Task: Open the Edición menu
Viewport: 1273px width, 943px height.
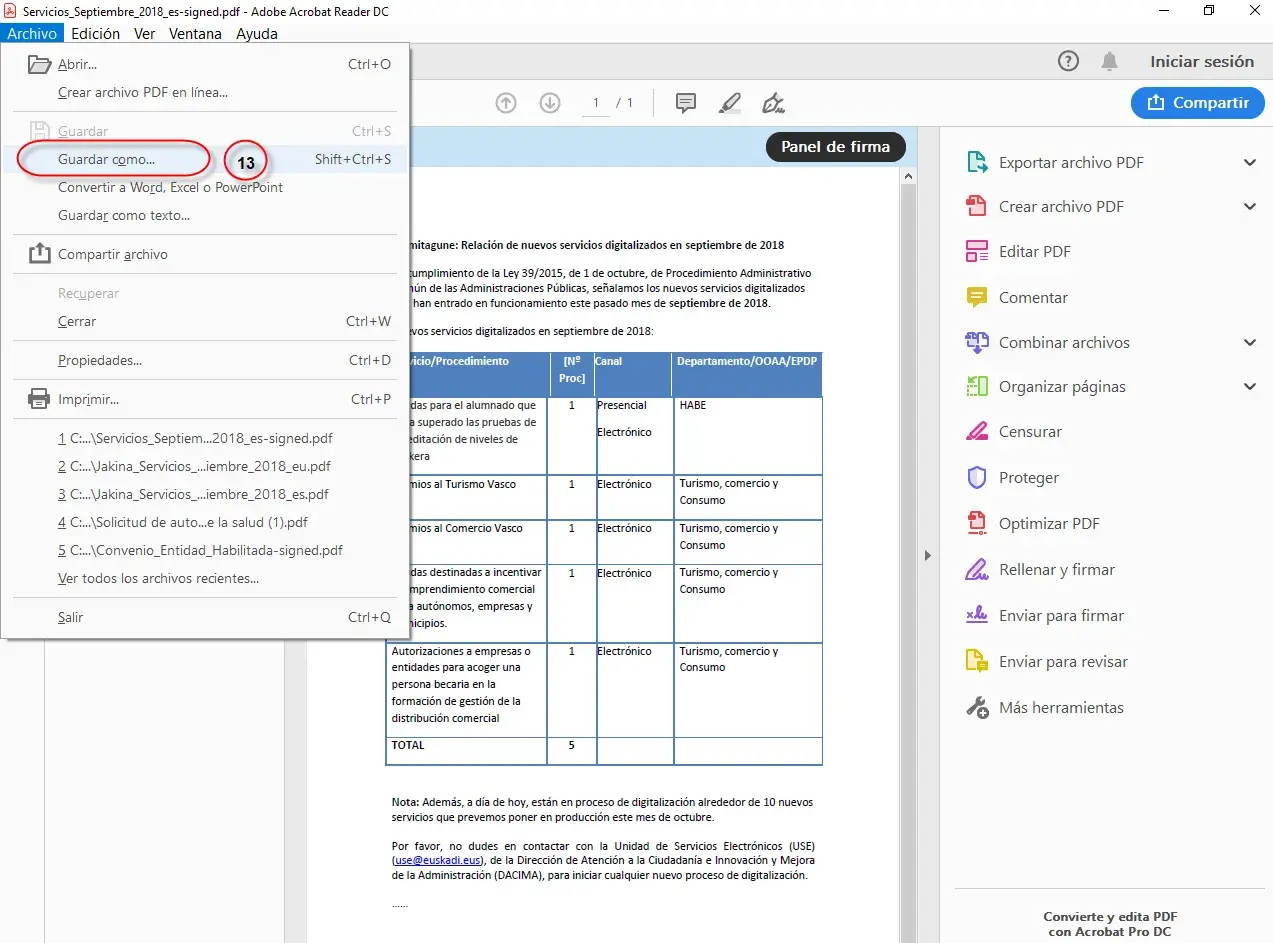Action: [96, 33]
